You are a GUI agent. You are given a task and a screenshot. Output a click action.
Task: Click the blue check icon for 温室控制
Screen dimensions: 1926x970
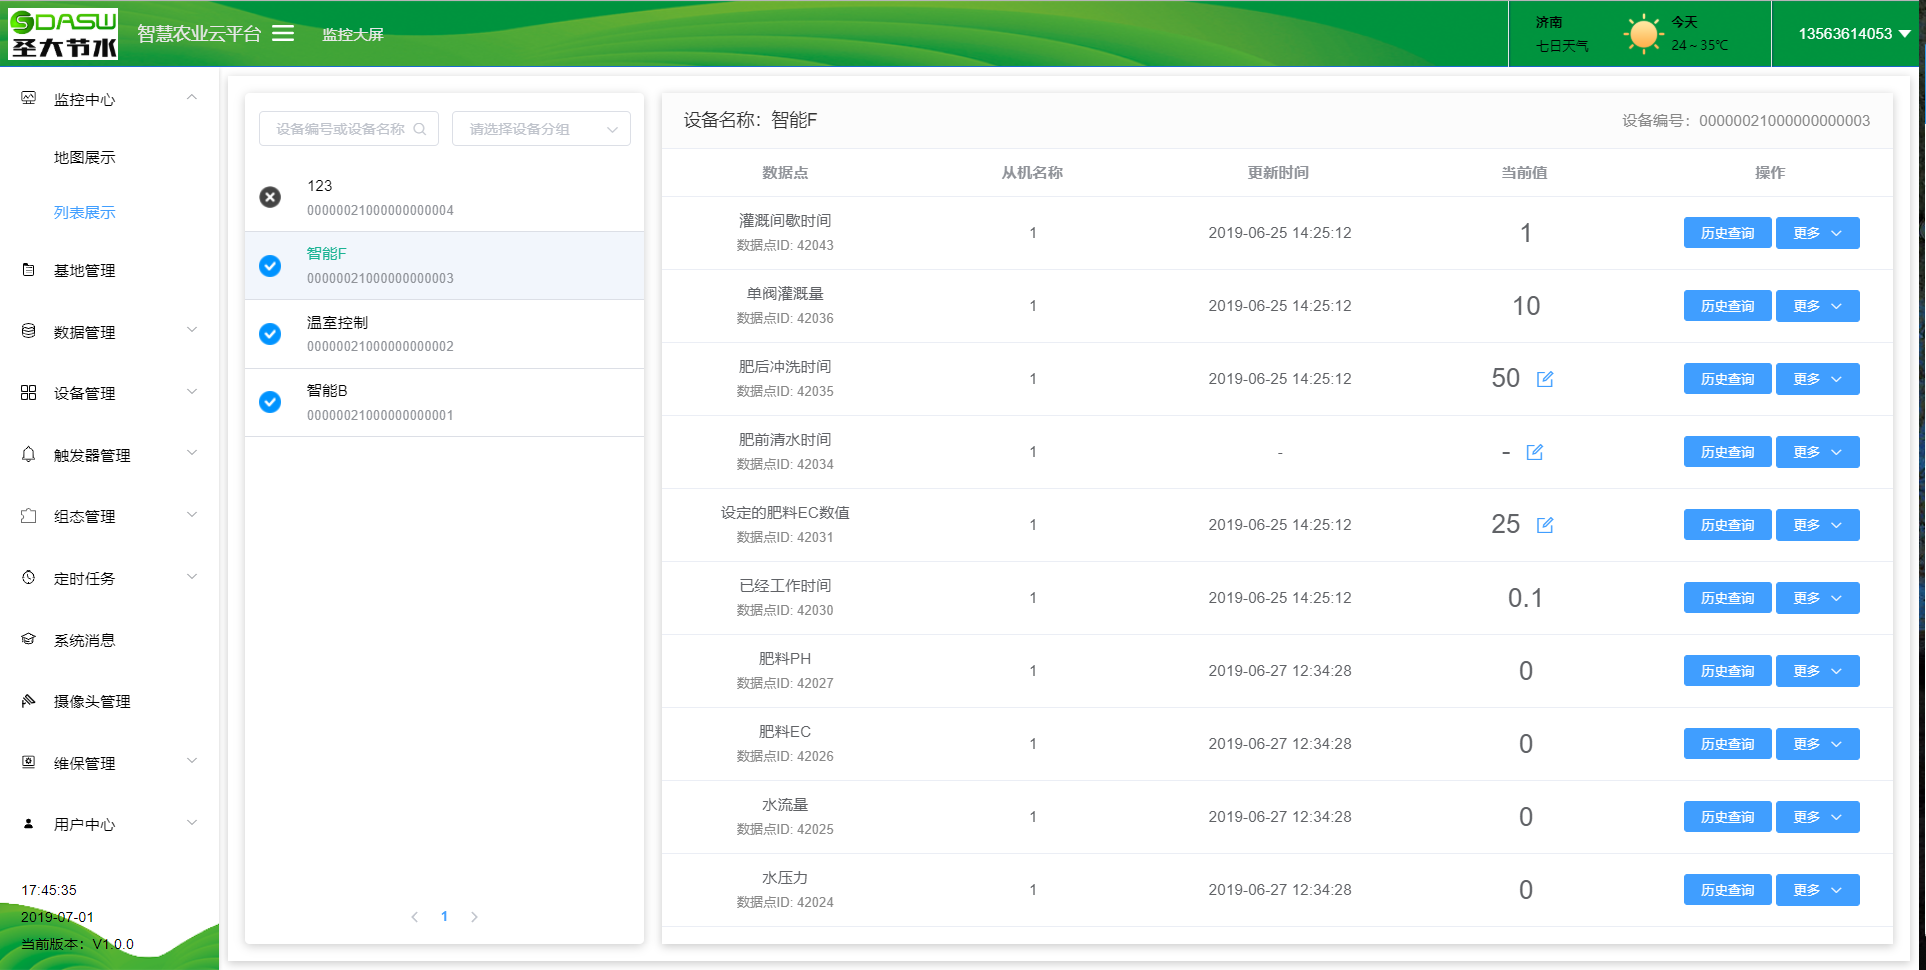pyautogui.click(x=270, y=334)
